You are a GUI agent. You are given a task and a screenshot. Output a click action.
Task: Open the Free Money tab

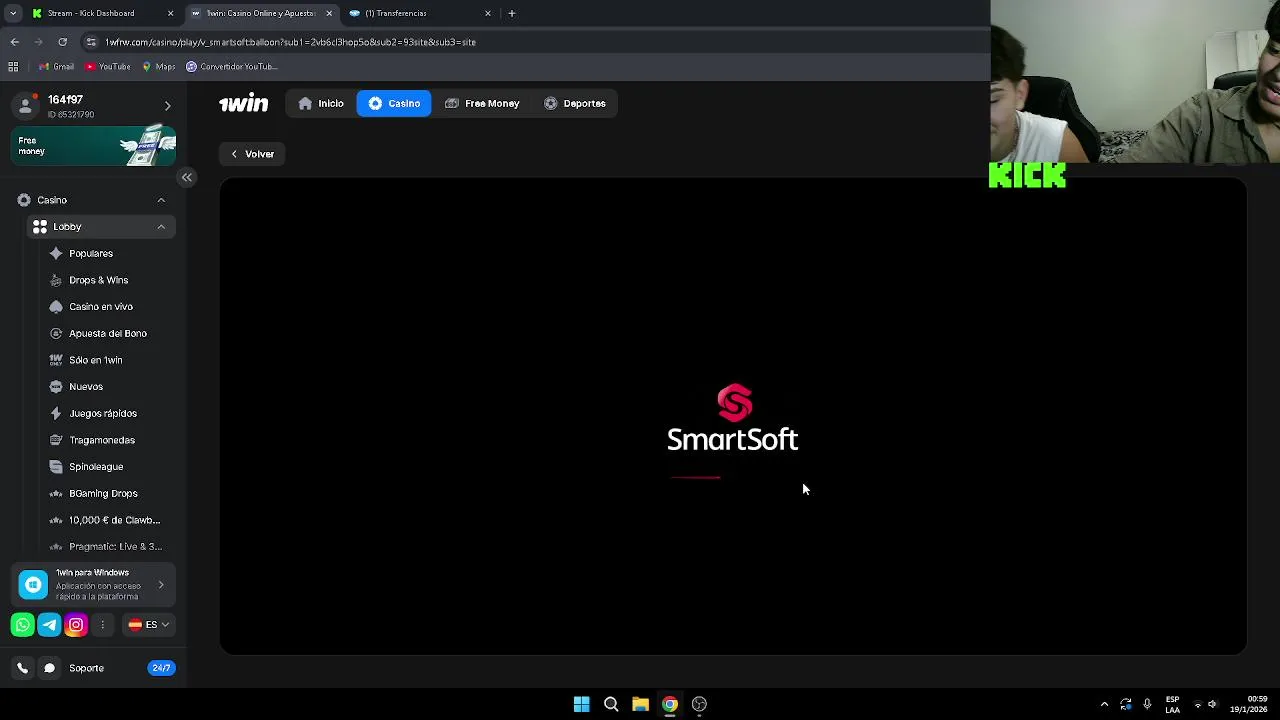482,103
